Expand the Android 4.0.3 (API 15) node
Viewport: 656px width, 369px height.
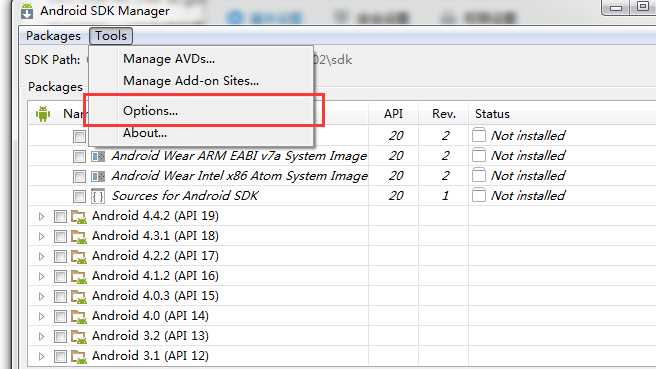coord(41,297)
